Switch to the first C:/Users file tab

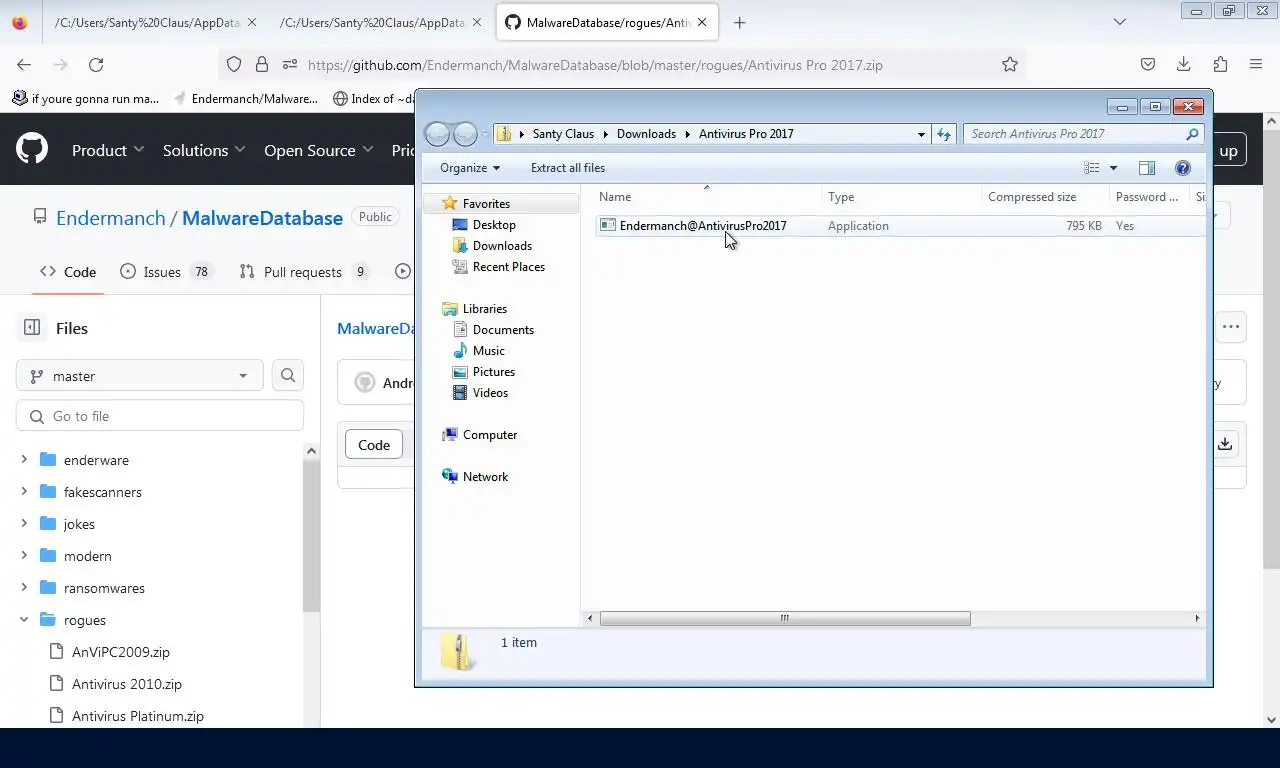click(x=155, y=22)
